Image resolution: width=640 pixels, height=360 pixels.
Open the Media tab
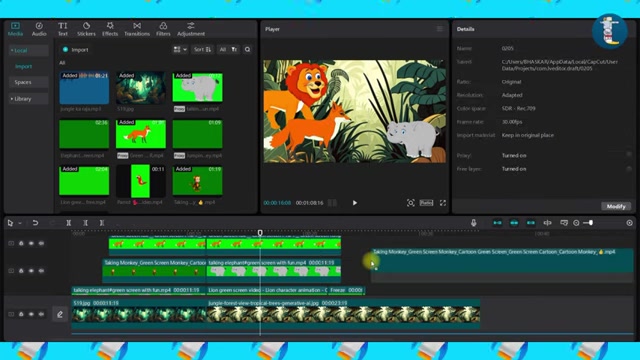15,29
